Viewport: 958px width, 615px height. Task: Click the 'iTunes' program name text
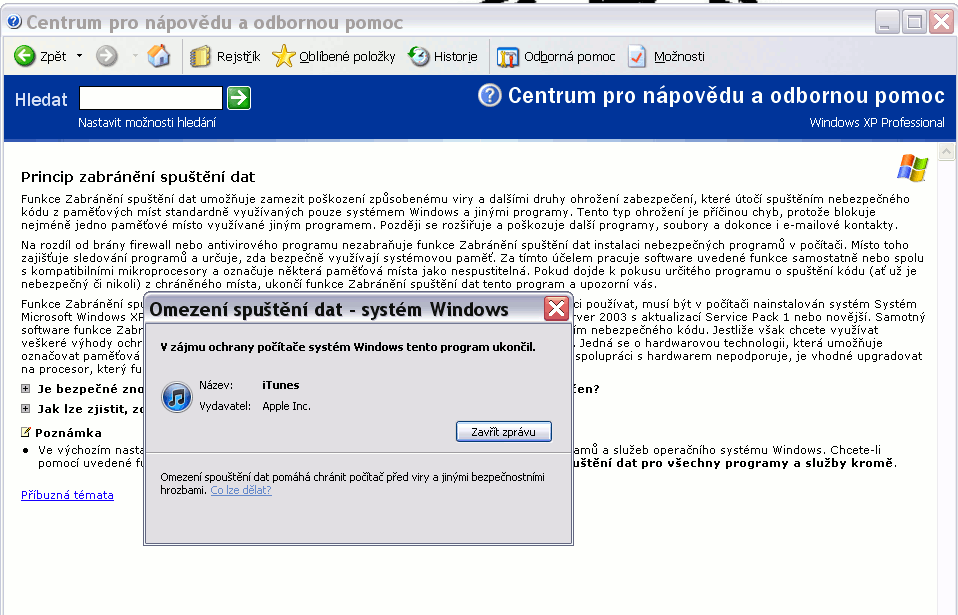coord(280,385)
